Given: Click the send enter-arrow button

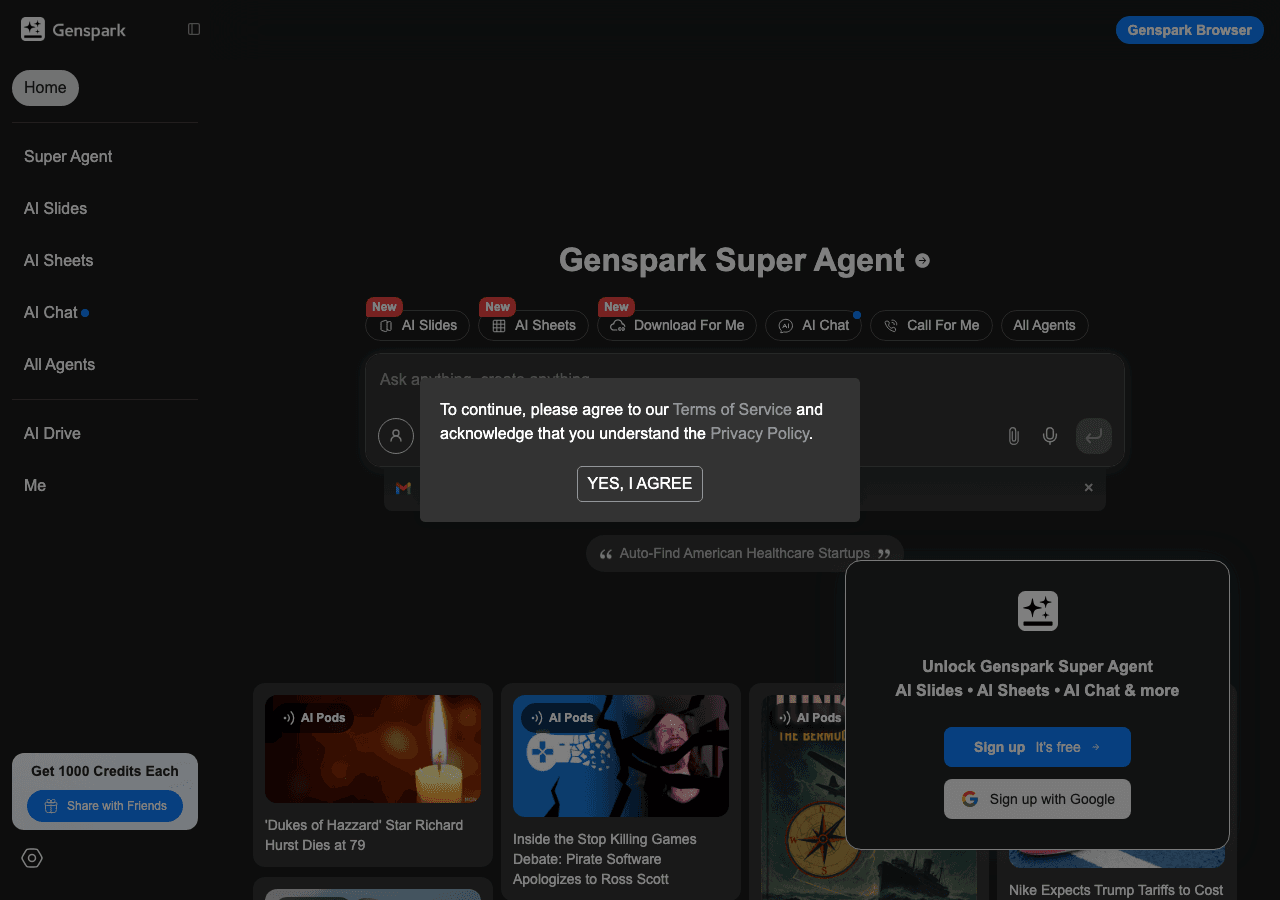Looking at the screenshot, I should (x=1094, y=436).
